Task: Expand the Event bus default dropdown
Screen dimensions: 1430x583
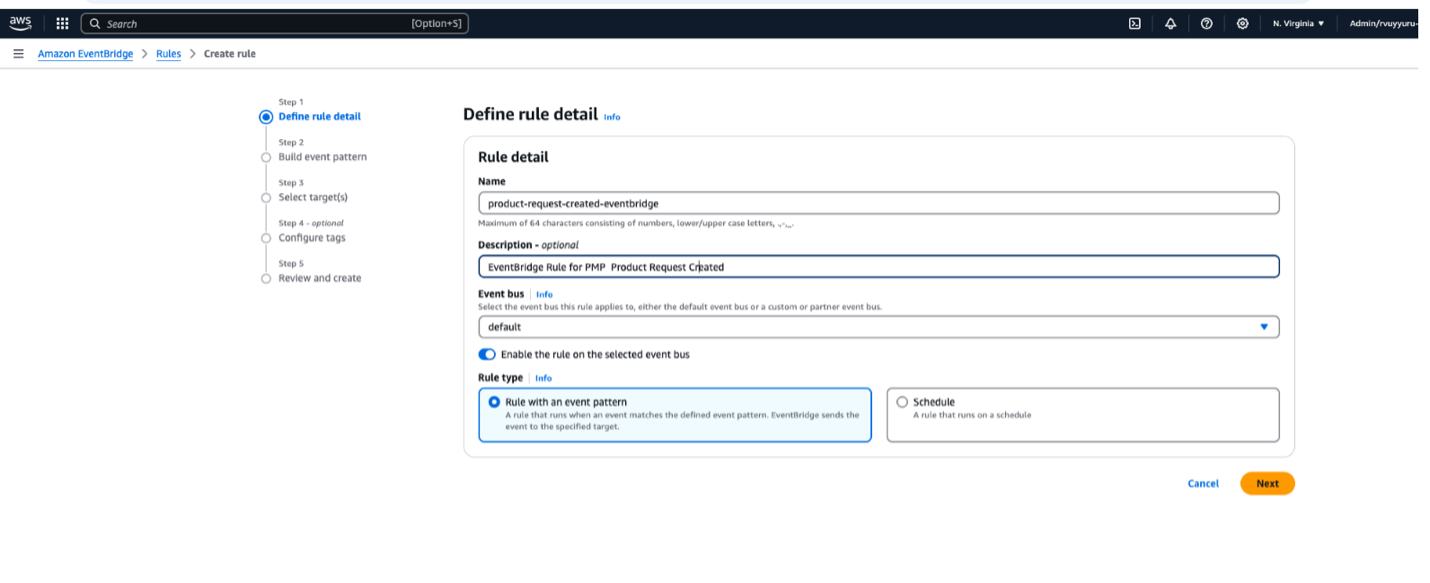Action: [879, 327]
